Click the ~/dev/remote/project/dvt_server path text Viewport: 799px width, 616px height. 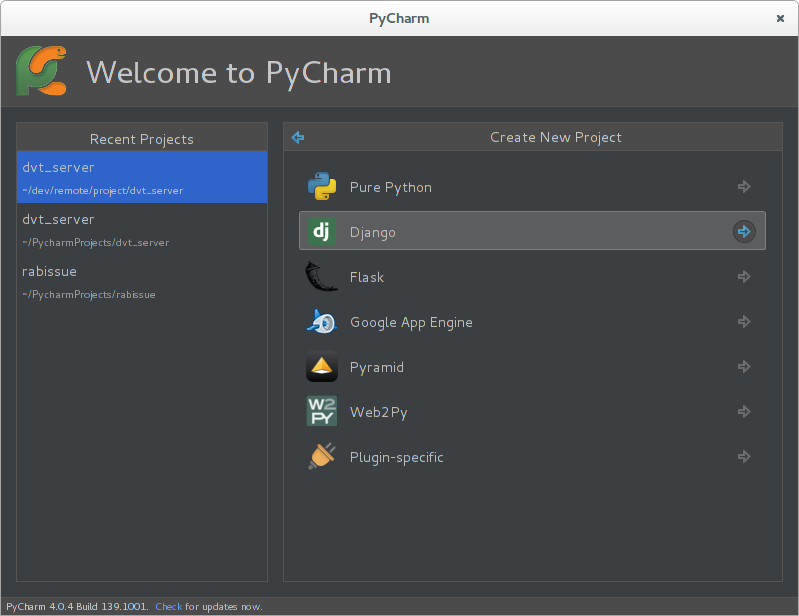(x=102, y=191)
